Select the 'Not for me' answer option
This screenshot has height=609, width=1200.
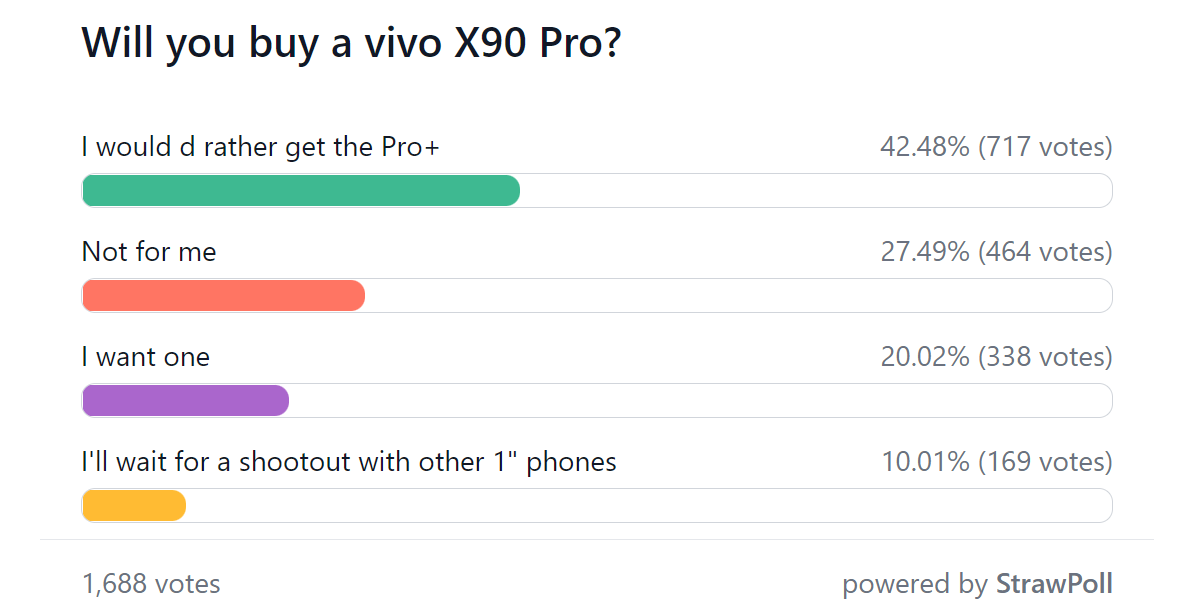[148, 251]
